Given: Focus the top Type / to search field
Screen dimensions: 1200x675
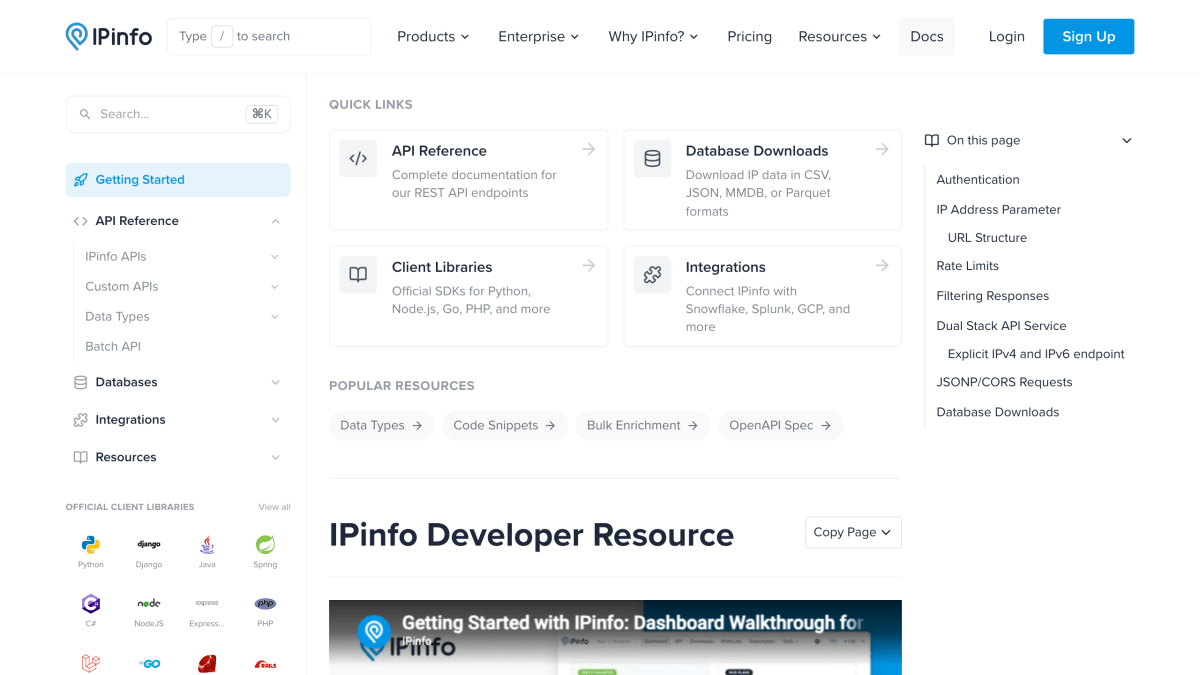Looking at the screenshot, I should pyautogui.click(x=269, y=36).
